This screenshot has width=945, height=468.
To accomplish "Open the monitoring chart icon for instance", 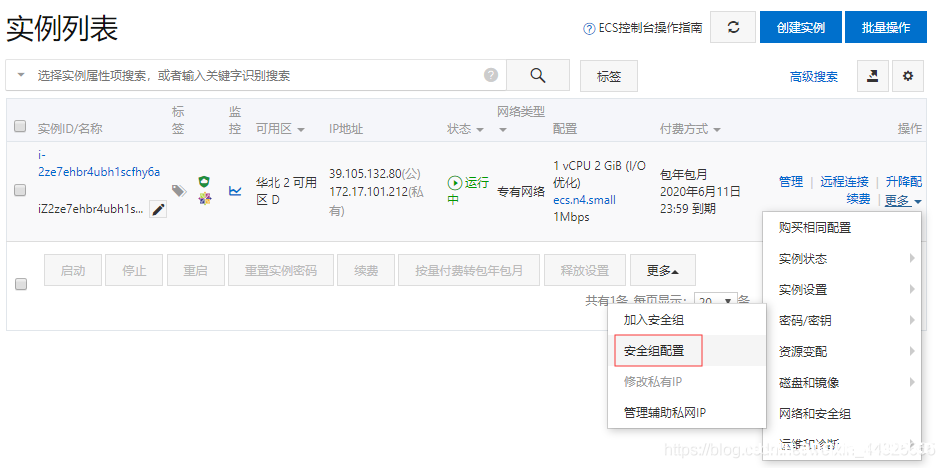I will (235, 190).
